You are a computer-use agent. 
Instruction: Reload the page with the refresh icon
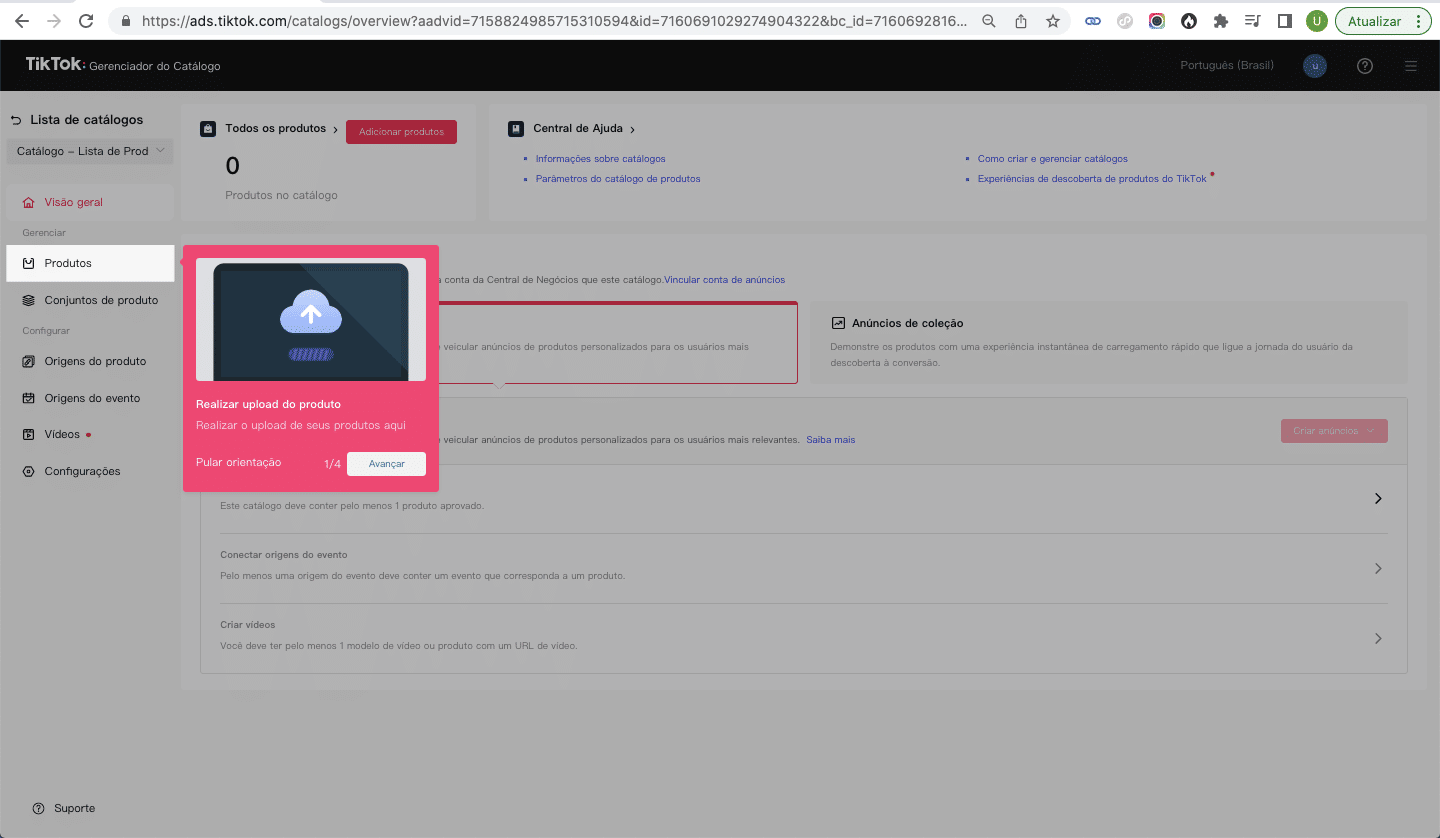86,21
